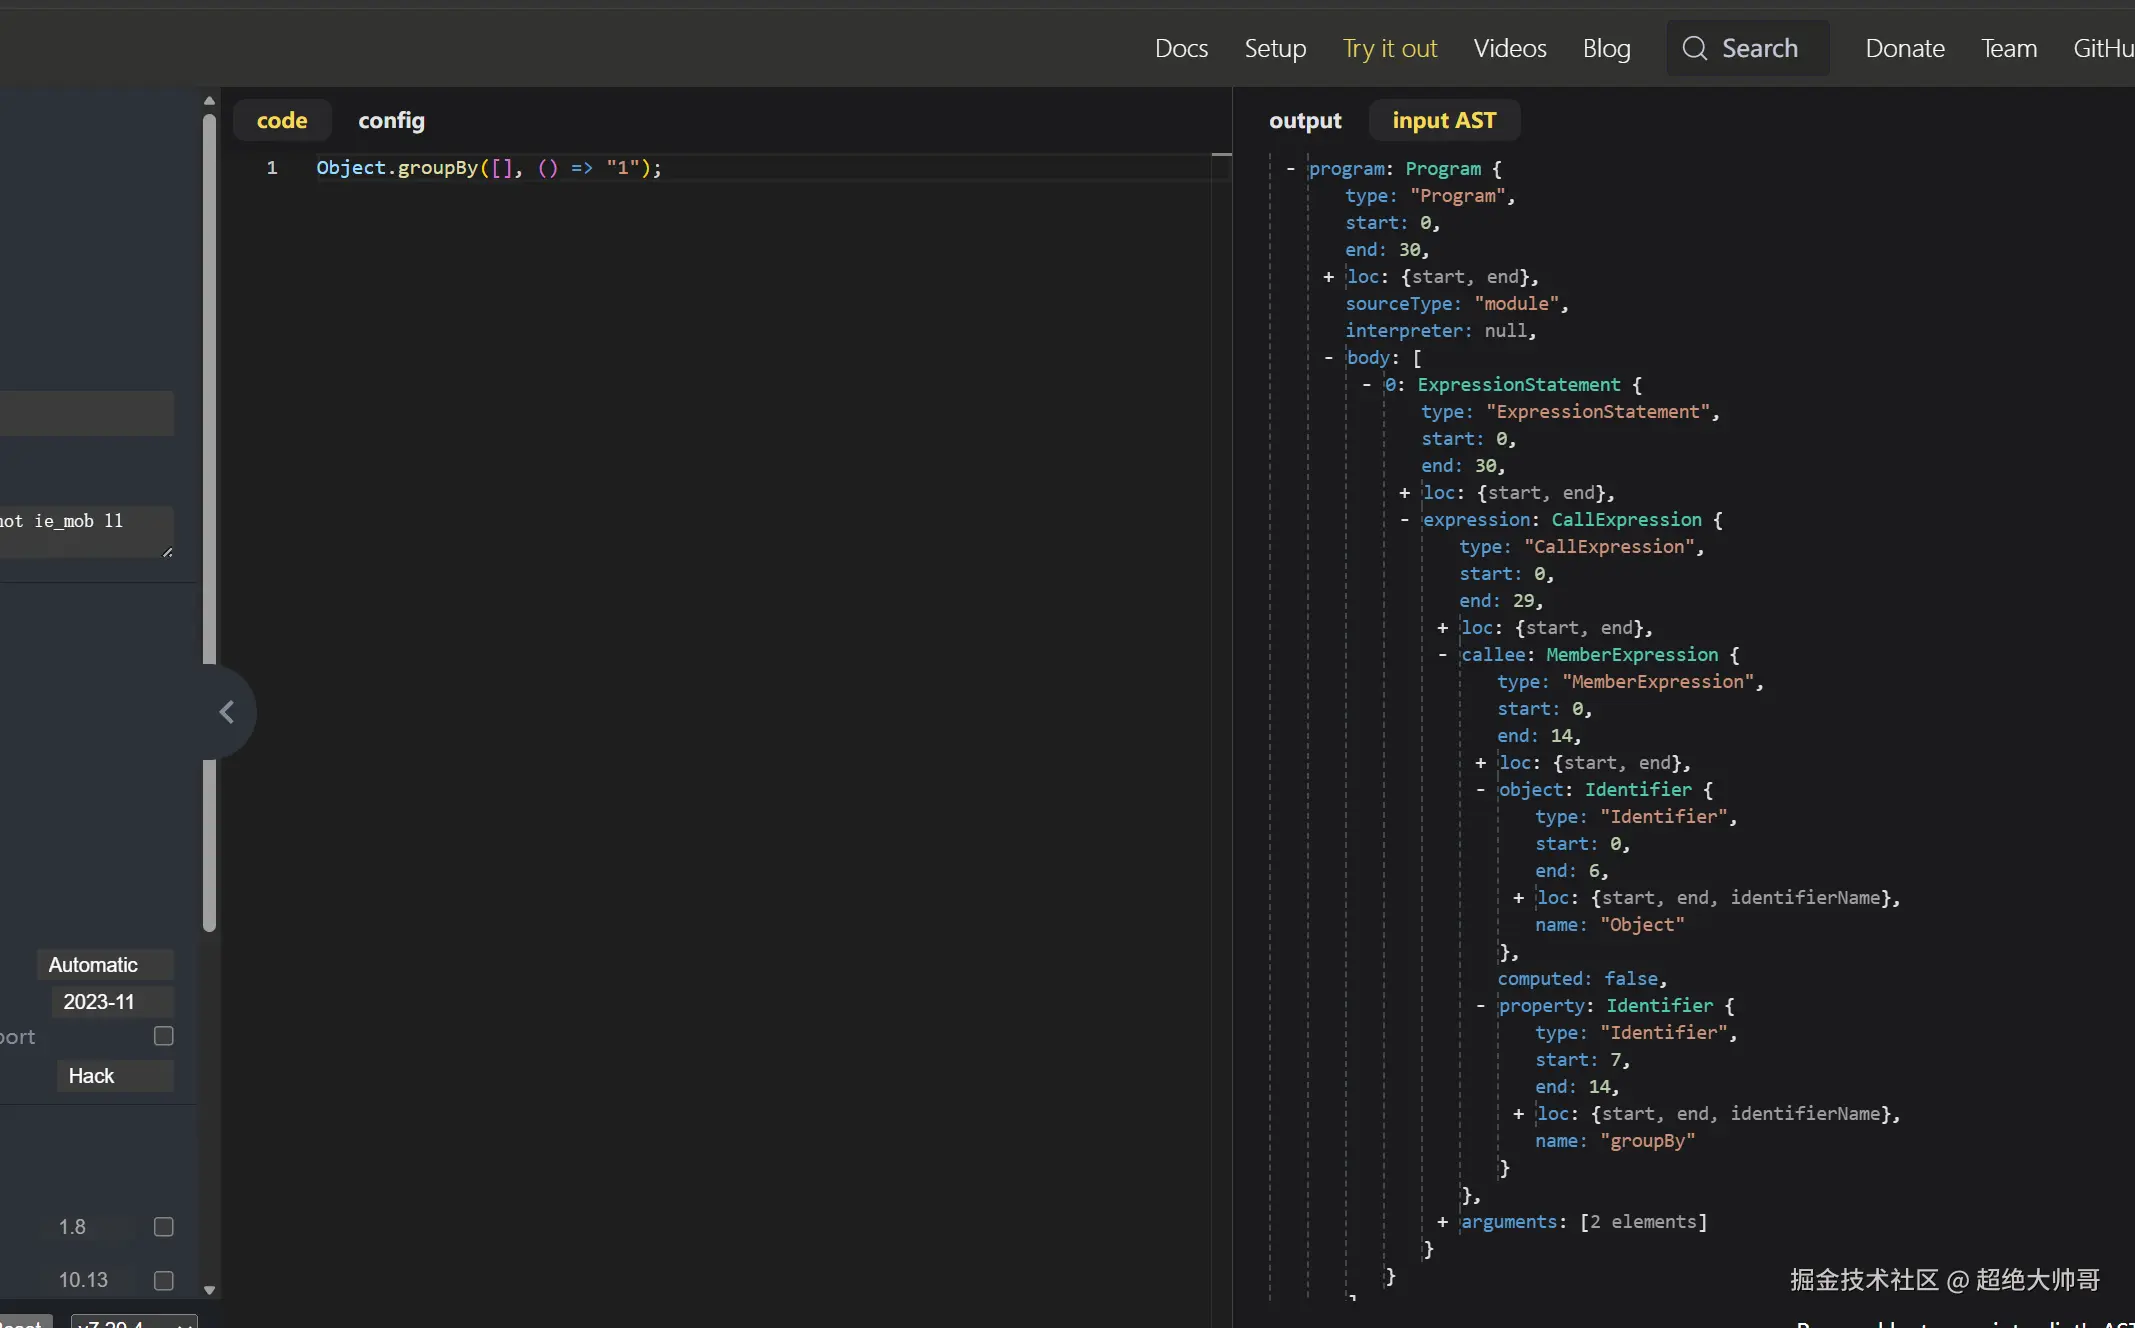Click type: "MemberExpression" entry
This screenshot has width=2135, height=1328.
(1630, 682)
